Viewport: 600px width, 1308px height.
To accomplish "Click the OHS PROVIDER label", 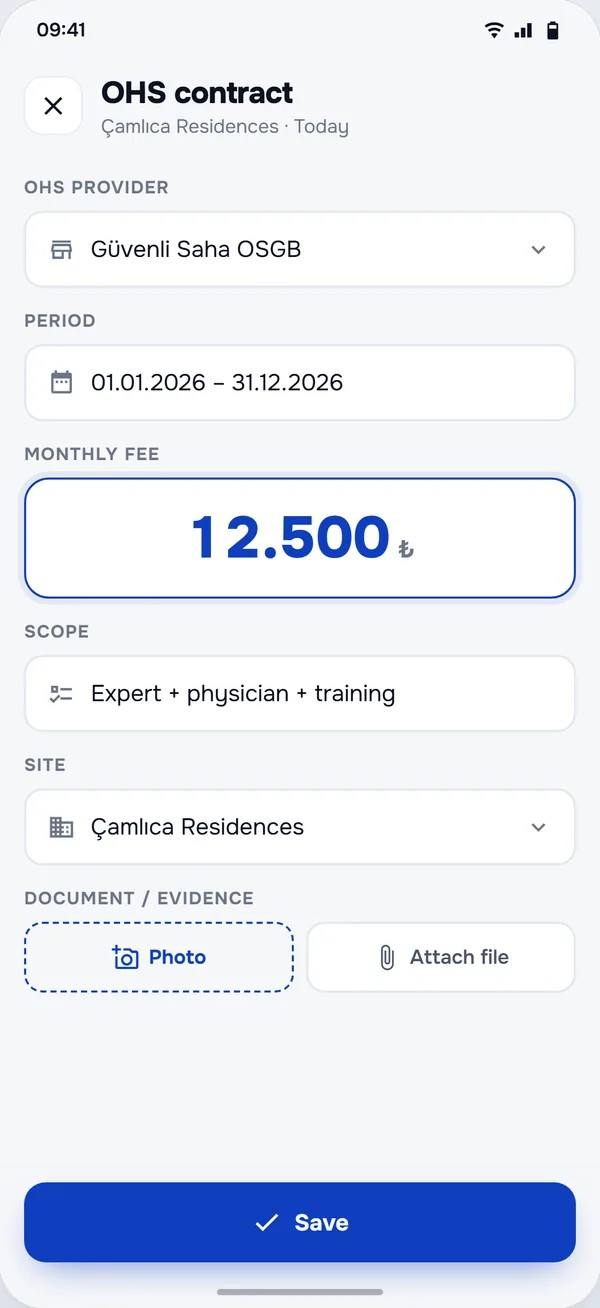I will pyautogui.click(x=97, y=188).
